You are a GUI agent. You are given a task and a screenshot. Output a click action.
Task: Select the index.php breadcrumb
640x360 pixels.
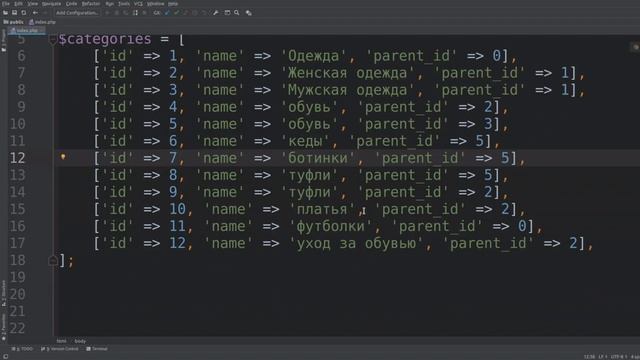[x=42, y=22]
